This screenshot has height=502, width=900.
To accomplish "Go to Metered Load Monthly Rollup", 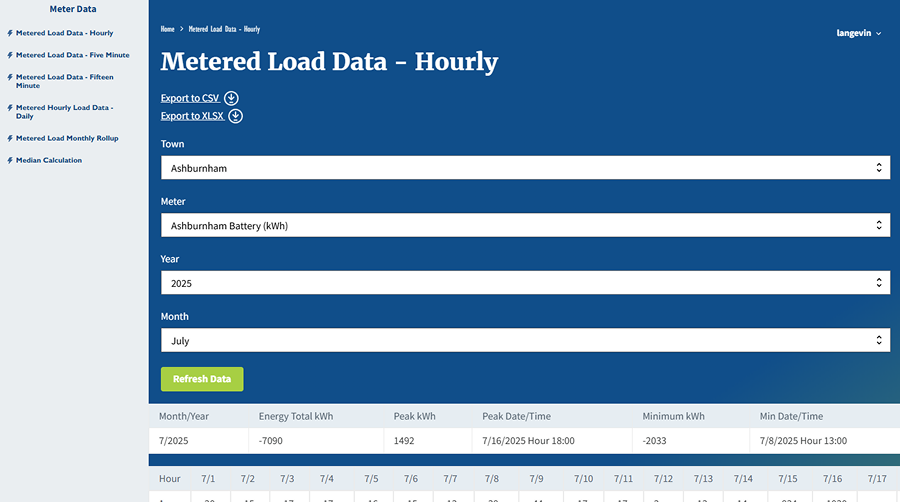I will tap(67, 138).
